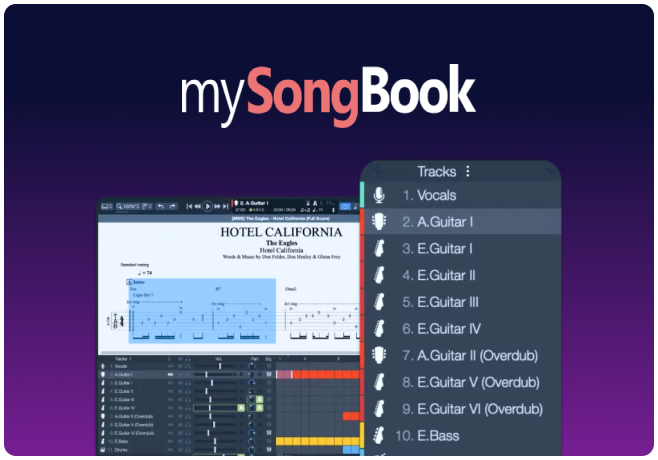
Task: Click the A.Guitar I acoustic guitar icon
Action: pyautogui.click(x=379, y=222)
